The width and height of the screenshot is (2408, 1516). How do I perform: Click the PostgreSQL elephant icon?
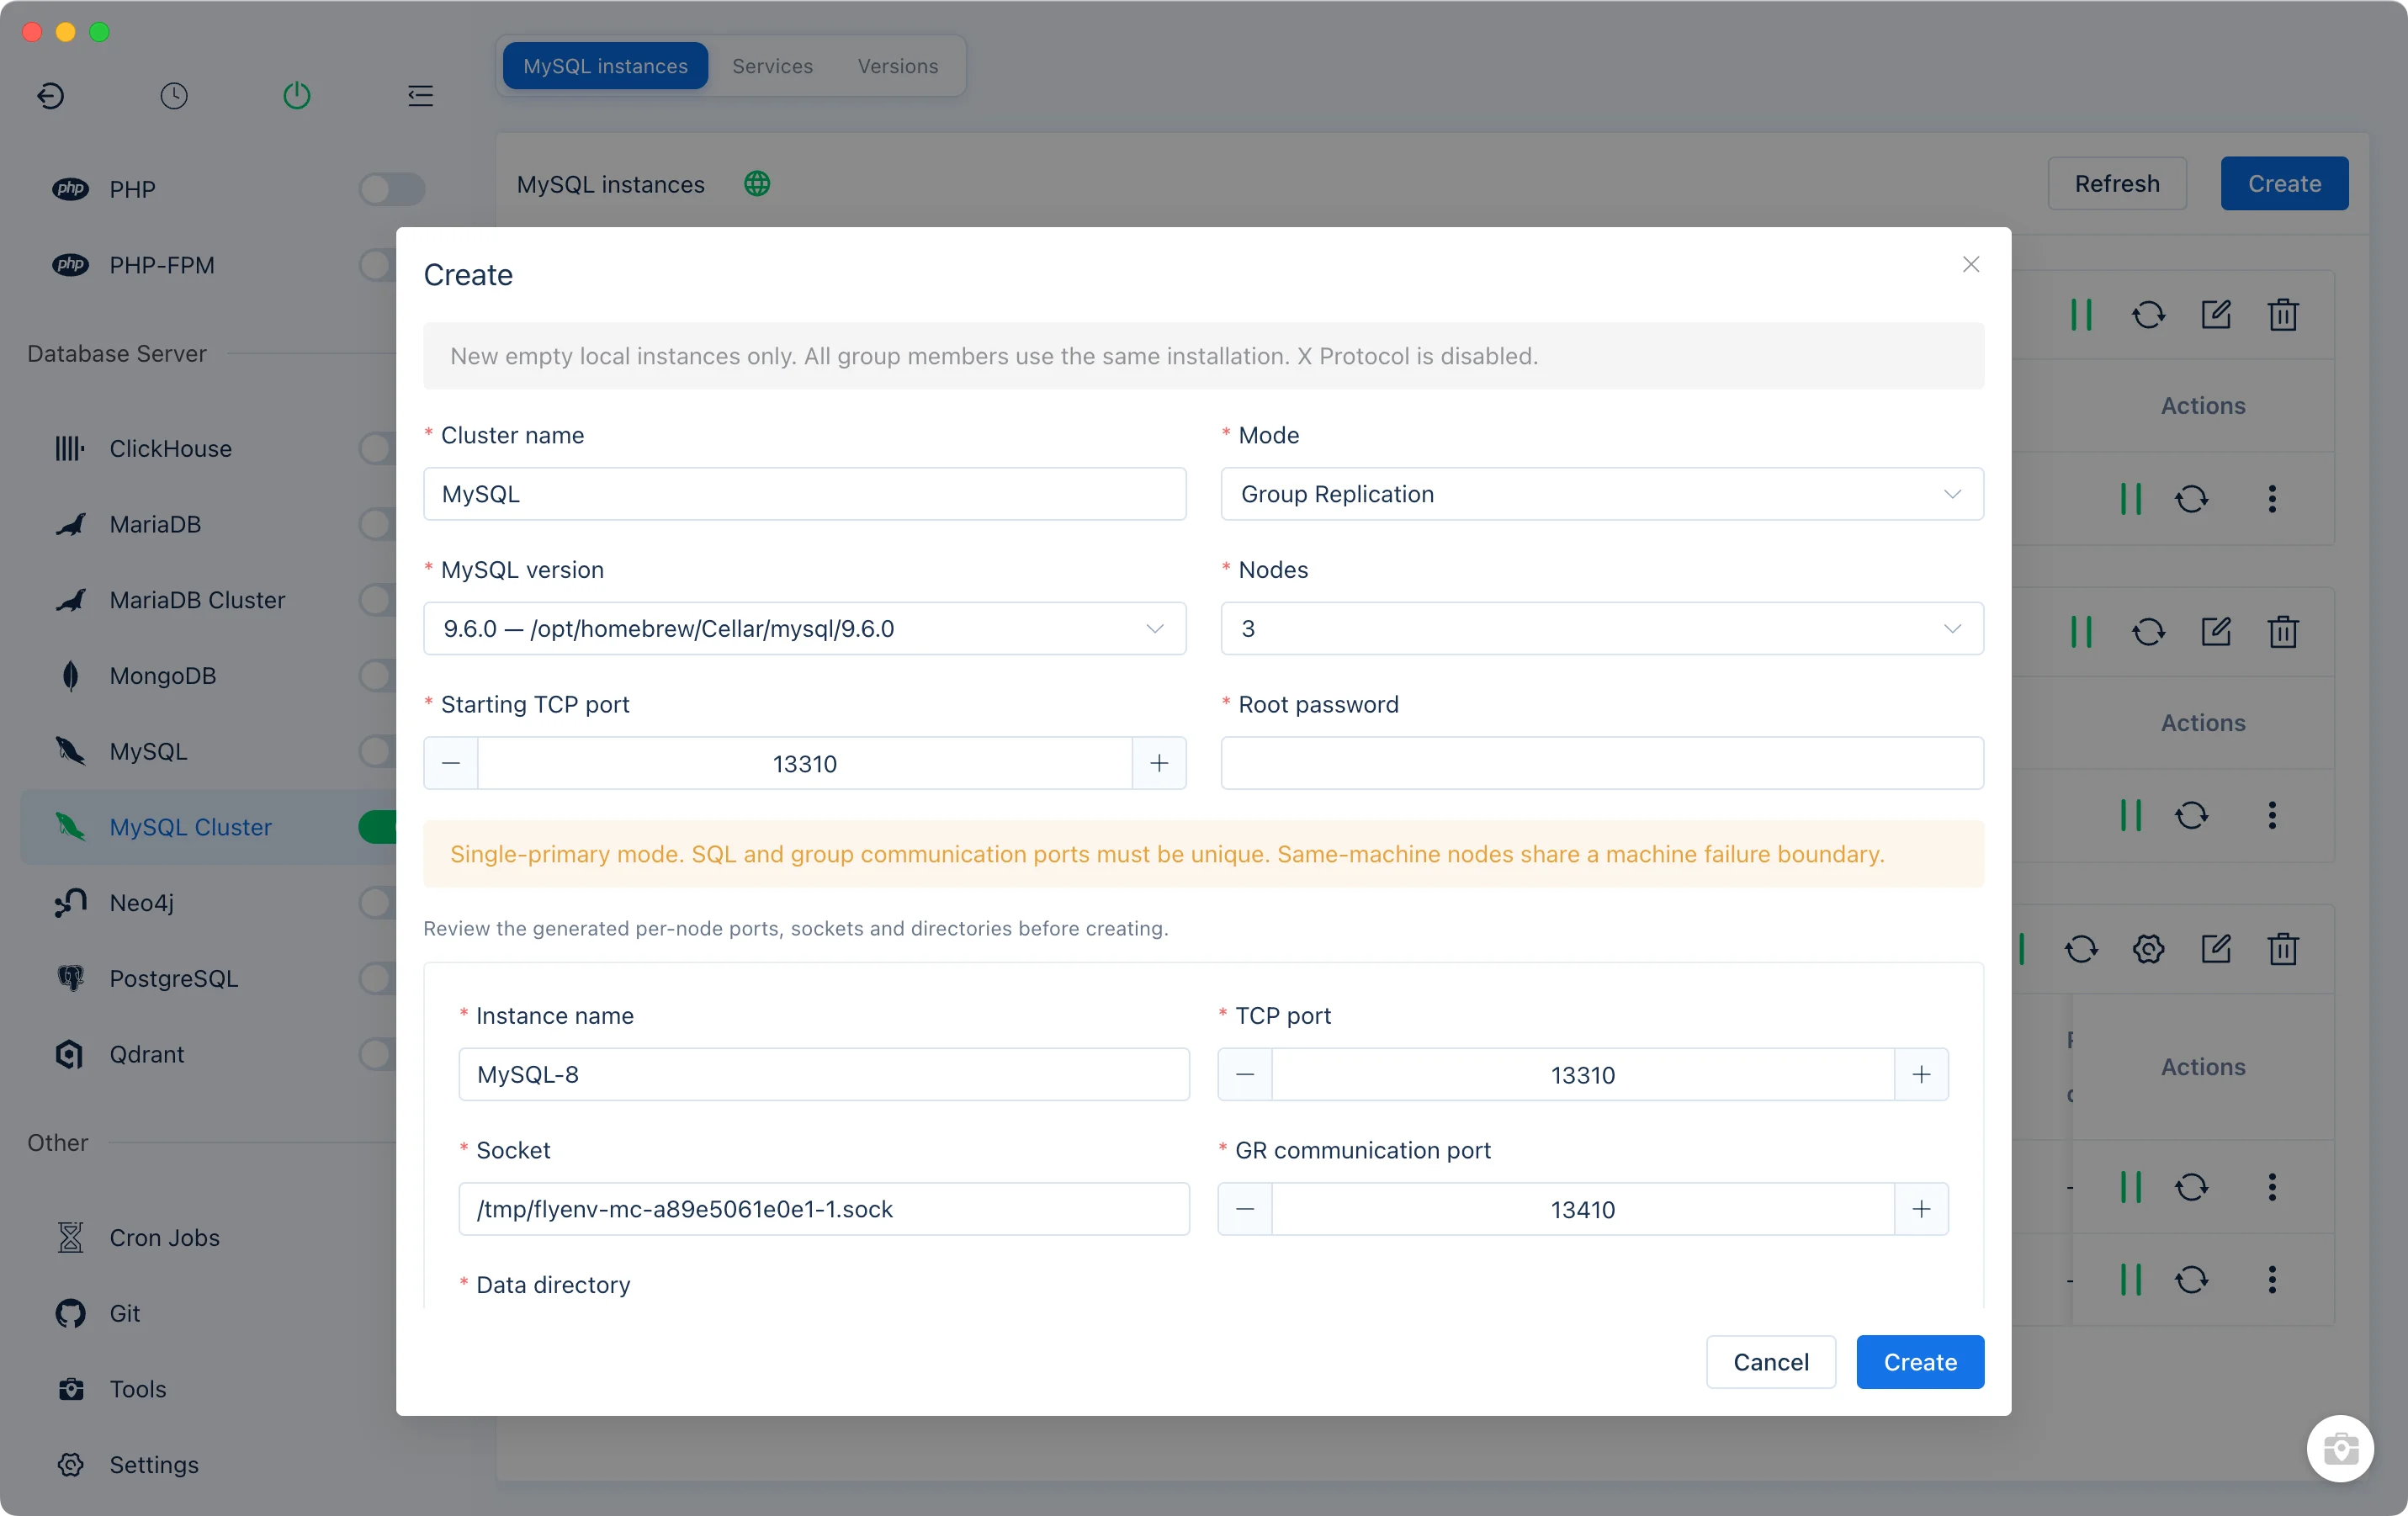70,978
